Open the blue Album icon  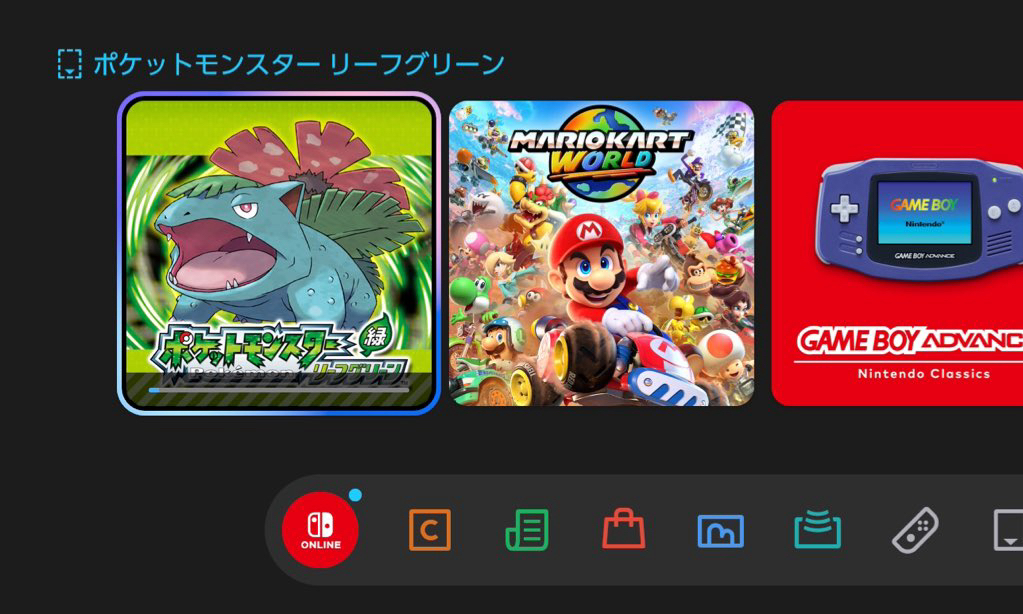pyautogui.click(x=720, y=530)
